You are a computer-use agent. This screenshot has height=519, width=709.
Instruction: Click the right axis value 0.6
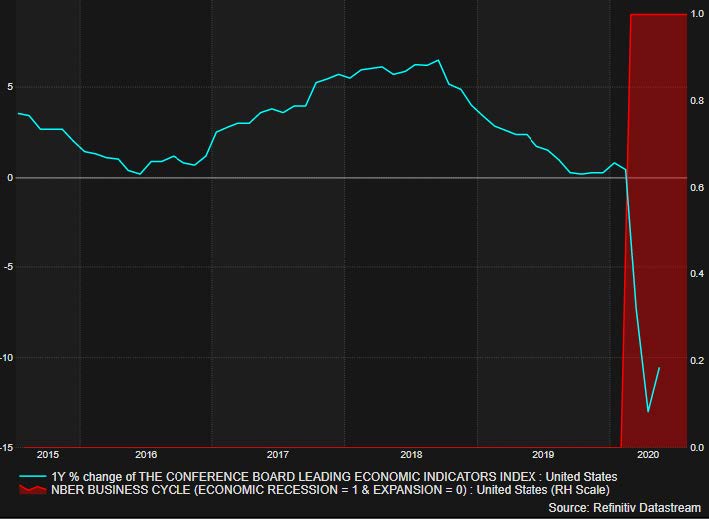pyautogui.click(x=697, y=187)
